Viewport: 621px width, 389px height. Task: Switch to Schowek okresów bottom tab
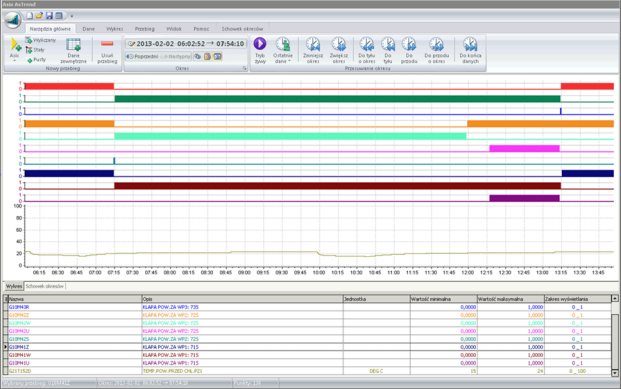pos(44,286)
